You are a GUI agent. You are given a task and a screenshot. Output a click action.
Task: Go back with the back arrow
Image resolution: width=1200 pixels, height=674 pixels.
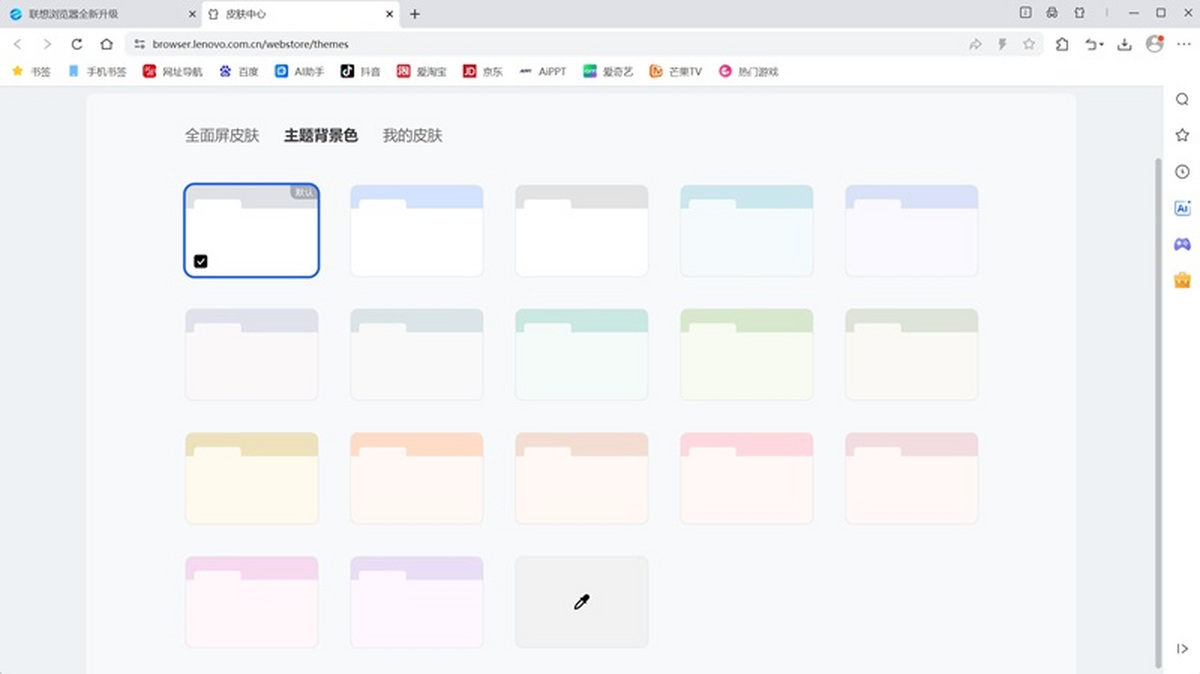(17, 44)
